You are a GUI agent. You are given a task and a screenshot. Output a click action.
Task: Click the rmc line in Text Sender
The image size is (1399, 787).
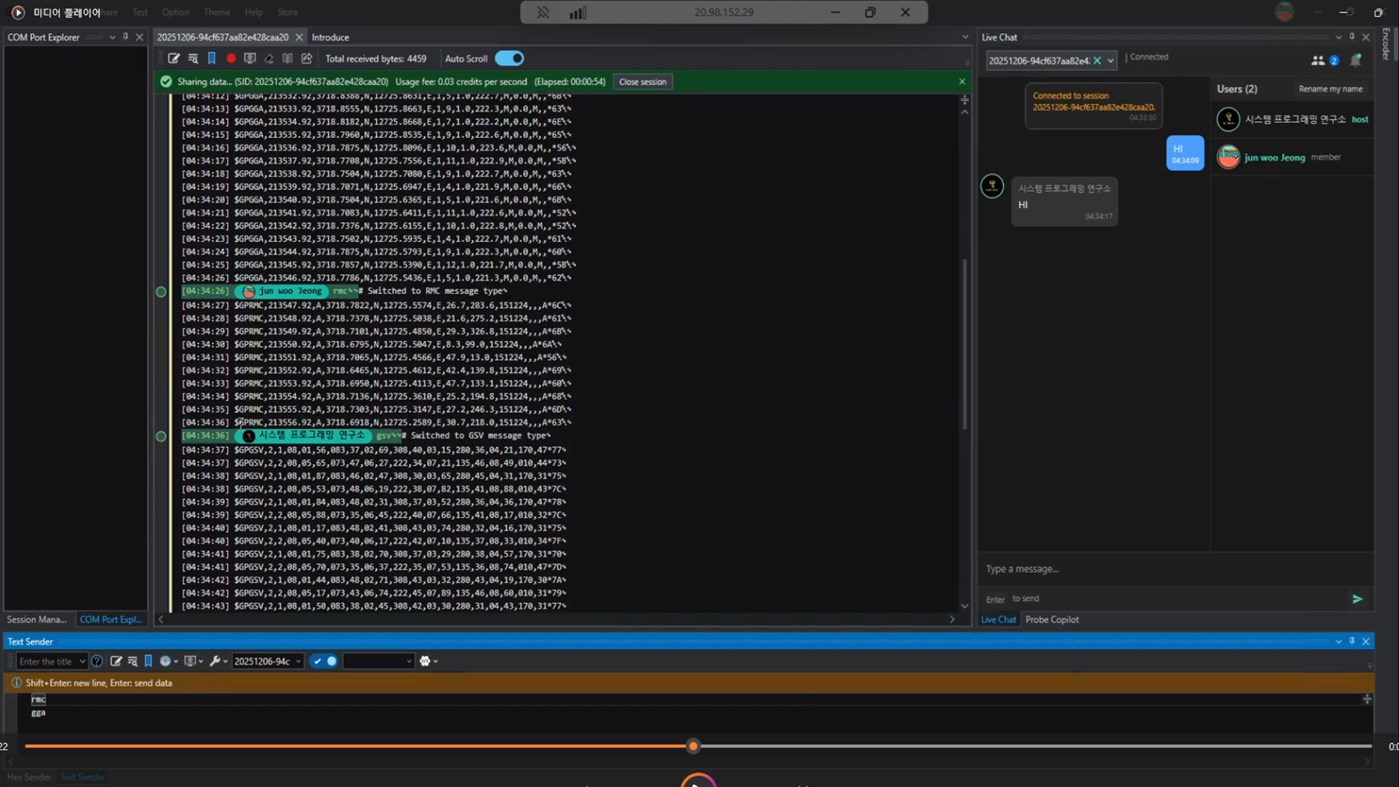(38, 699)
